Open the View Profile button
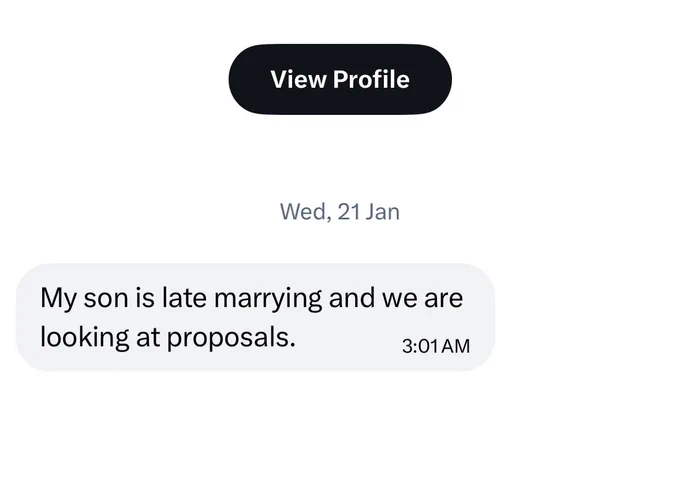Image resolution: width=680 pixels, height=489 pixels. point(340,79)
